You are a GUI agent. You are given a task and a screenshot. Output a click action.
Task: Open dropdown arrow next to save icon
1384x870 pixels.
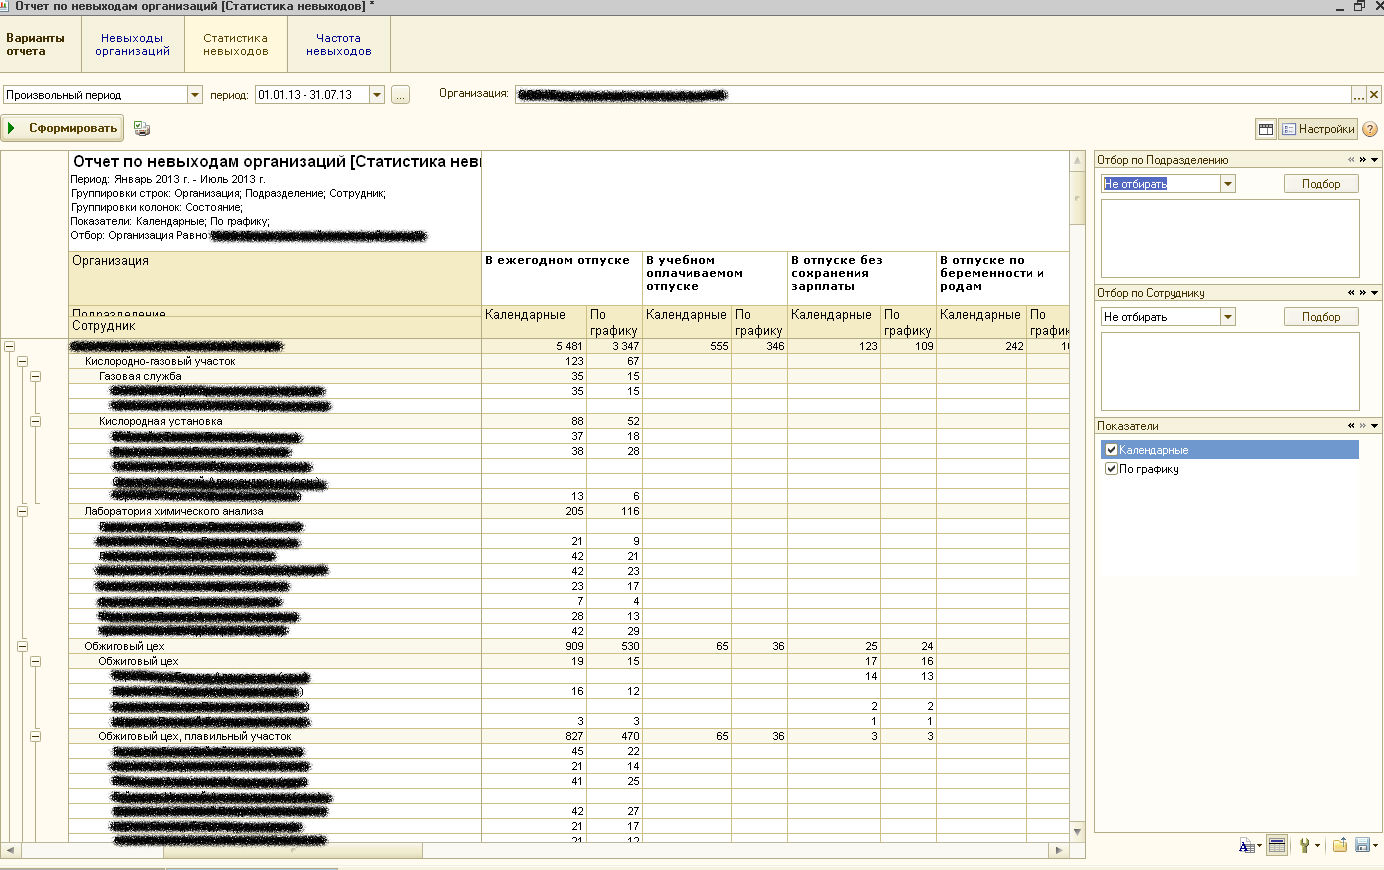point(1376,847)
